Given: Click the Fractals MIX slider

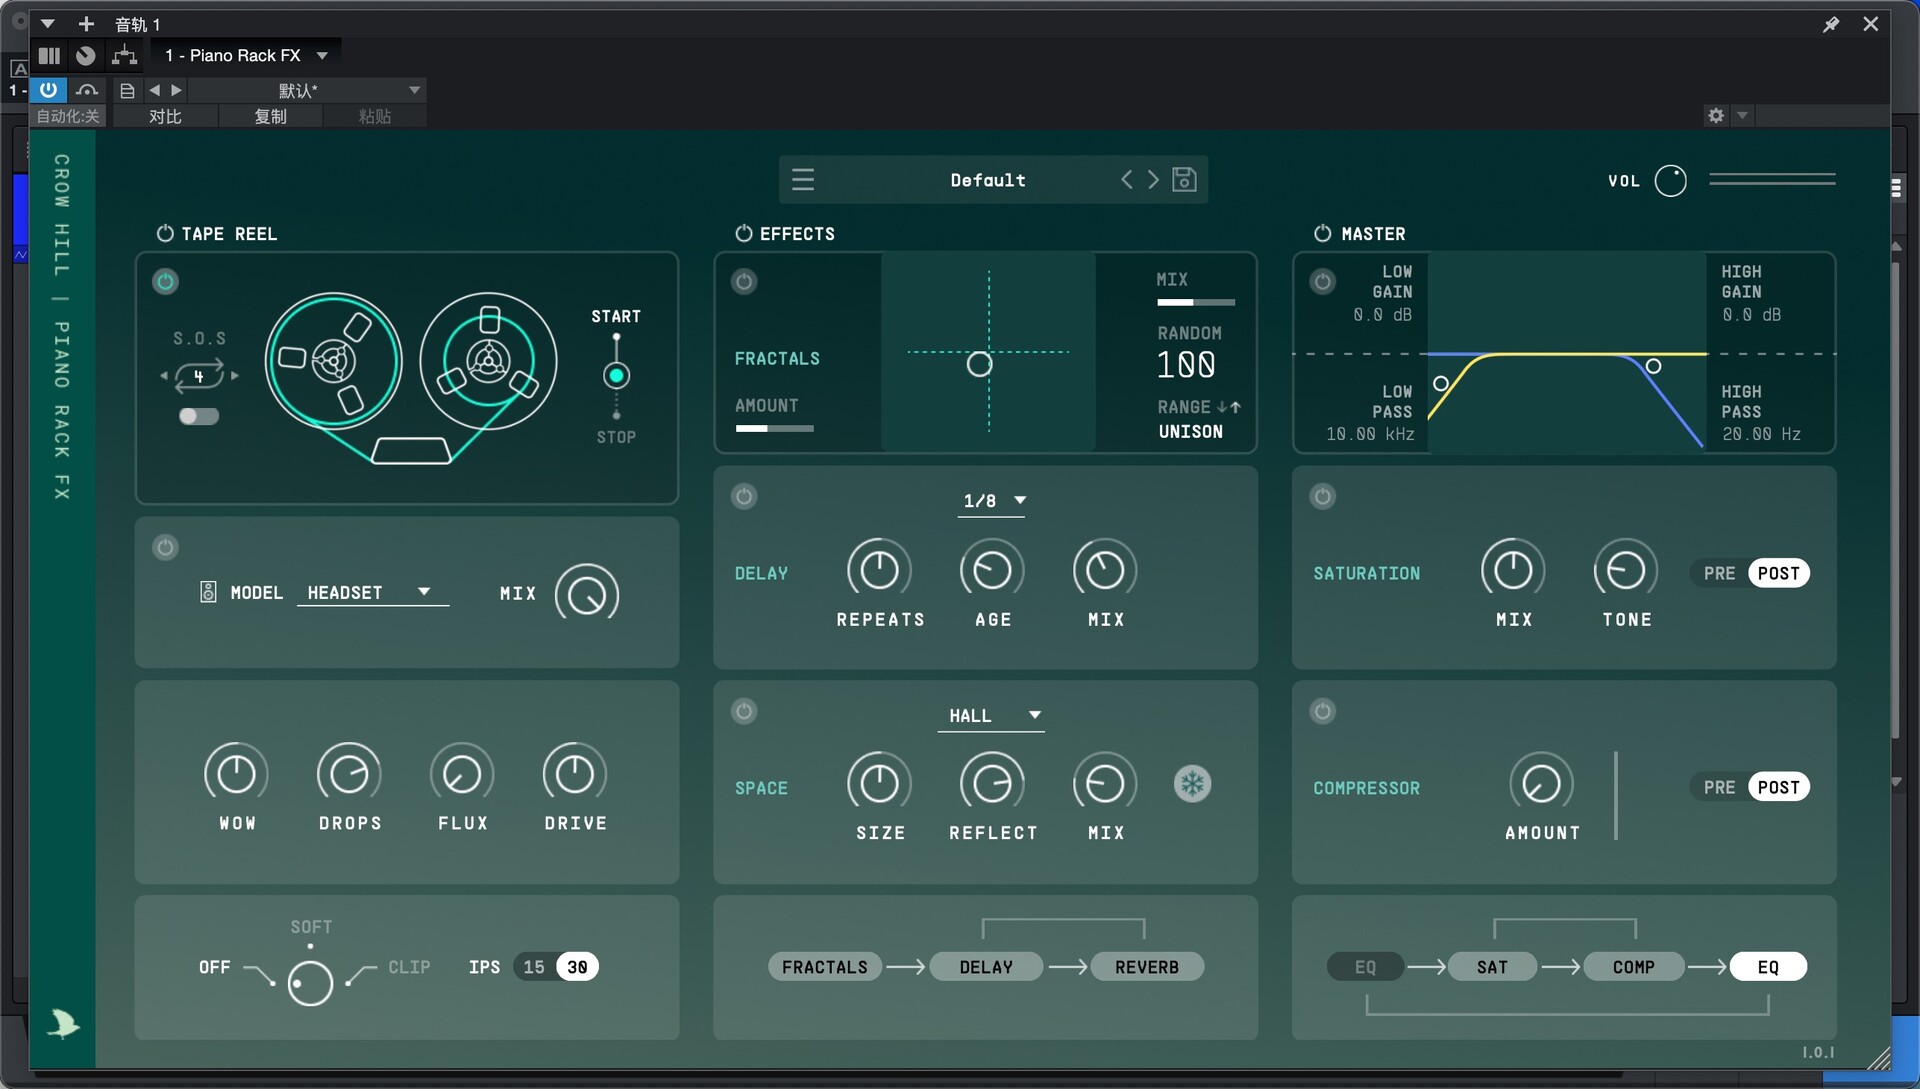Looking at the screenshot, I should pyautogui.click(x=1195, y=302).
